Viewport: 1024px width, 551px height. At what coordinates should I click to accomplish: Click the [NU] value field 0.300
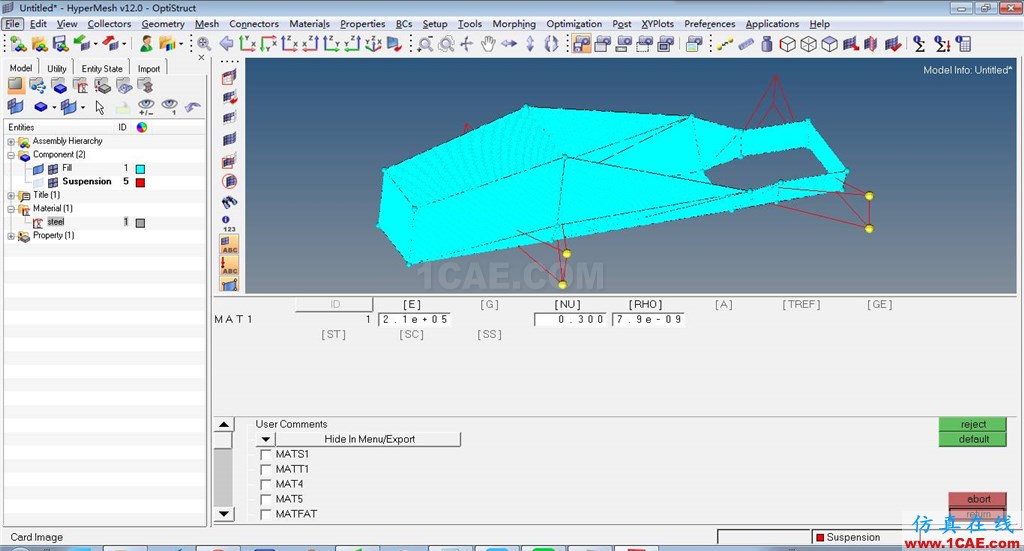click(569, 320)
